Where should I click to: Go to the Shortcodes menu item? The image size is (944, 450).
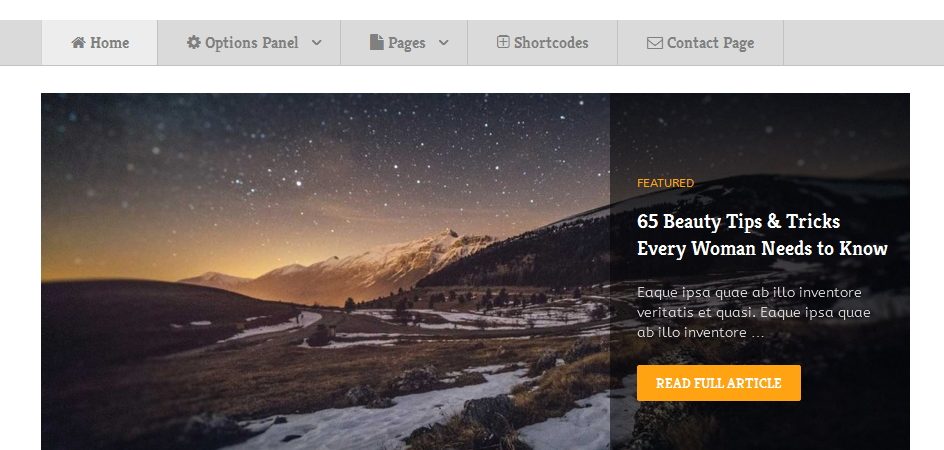pyautogui.click(x=542, y=43)
